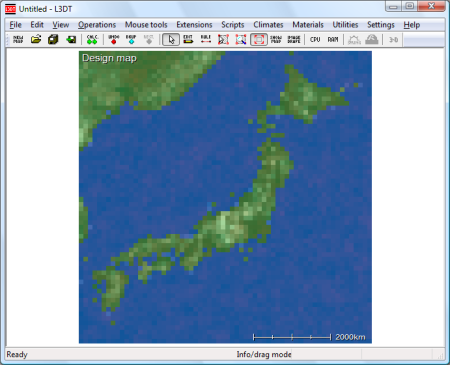Open the Mouse tools menu
This screenshot has height=365, width=450.
[x=146, y=25]
